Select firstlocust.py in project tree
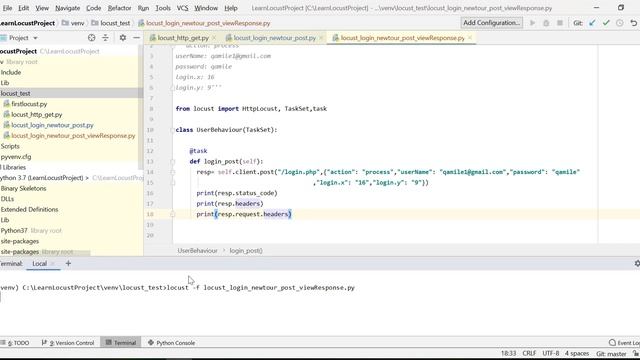 (29, 104)
